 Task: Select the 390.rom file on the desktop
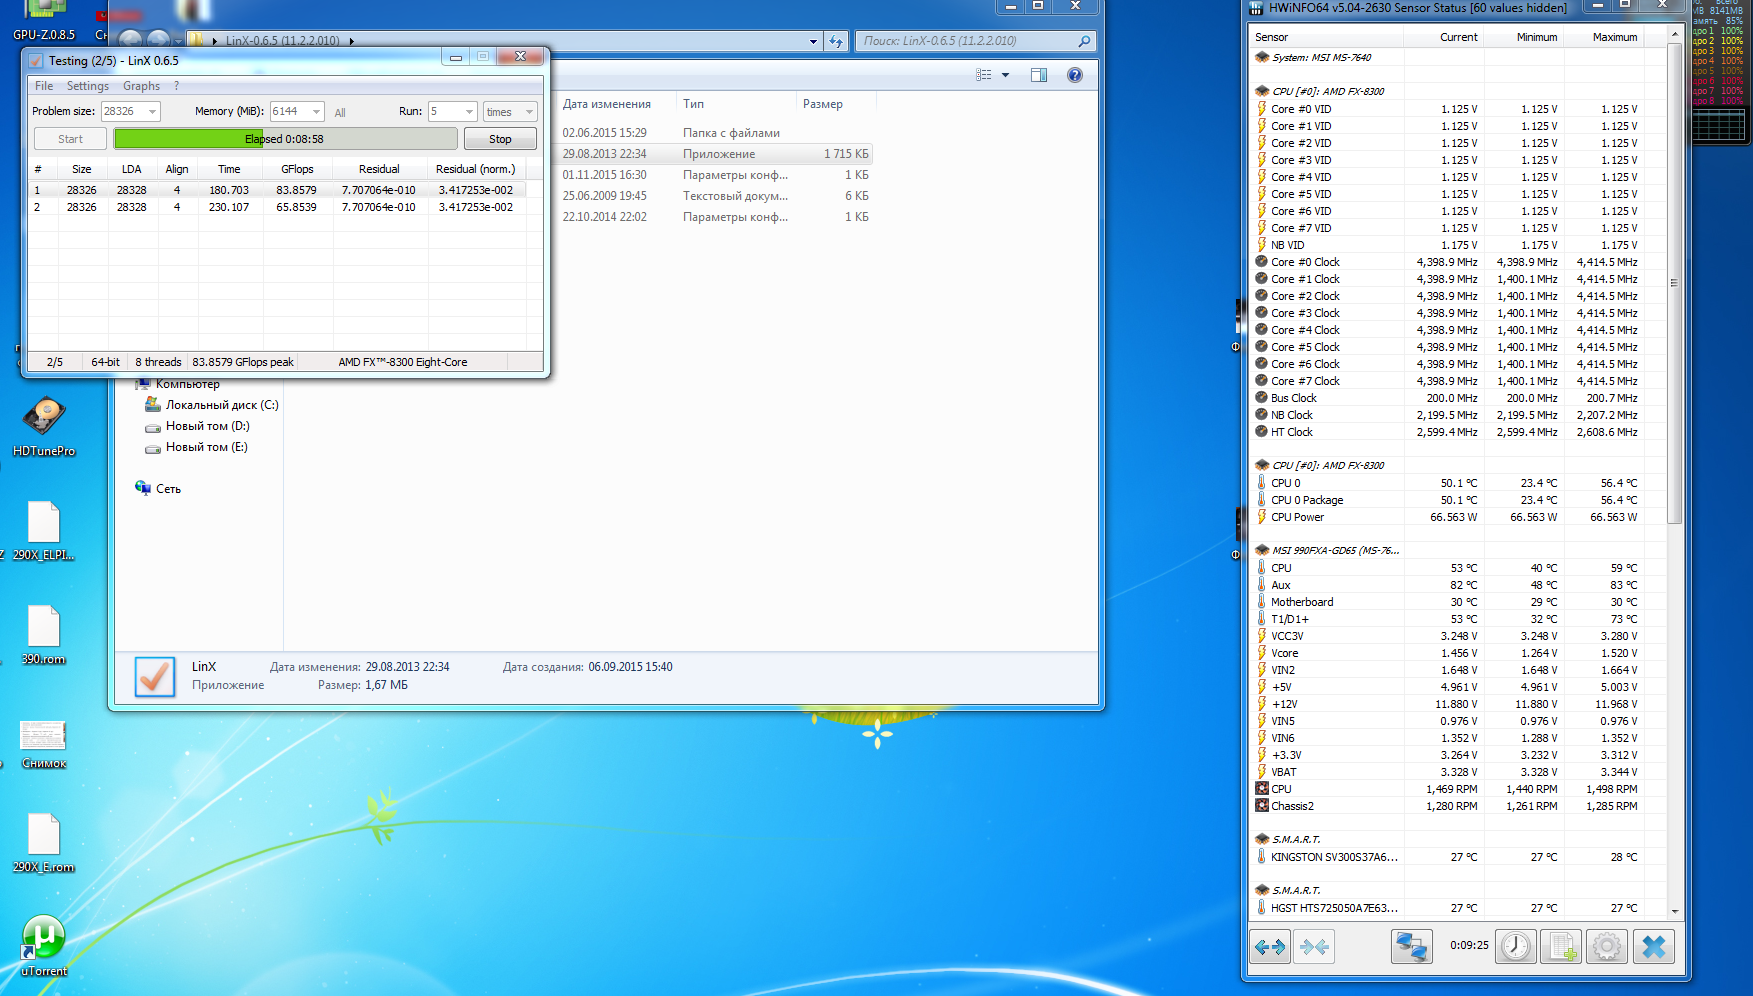[44, 633]
